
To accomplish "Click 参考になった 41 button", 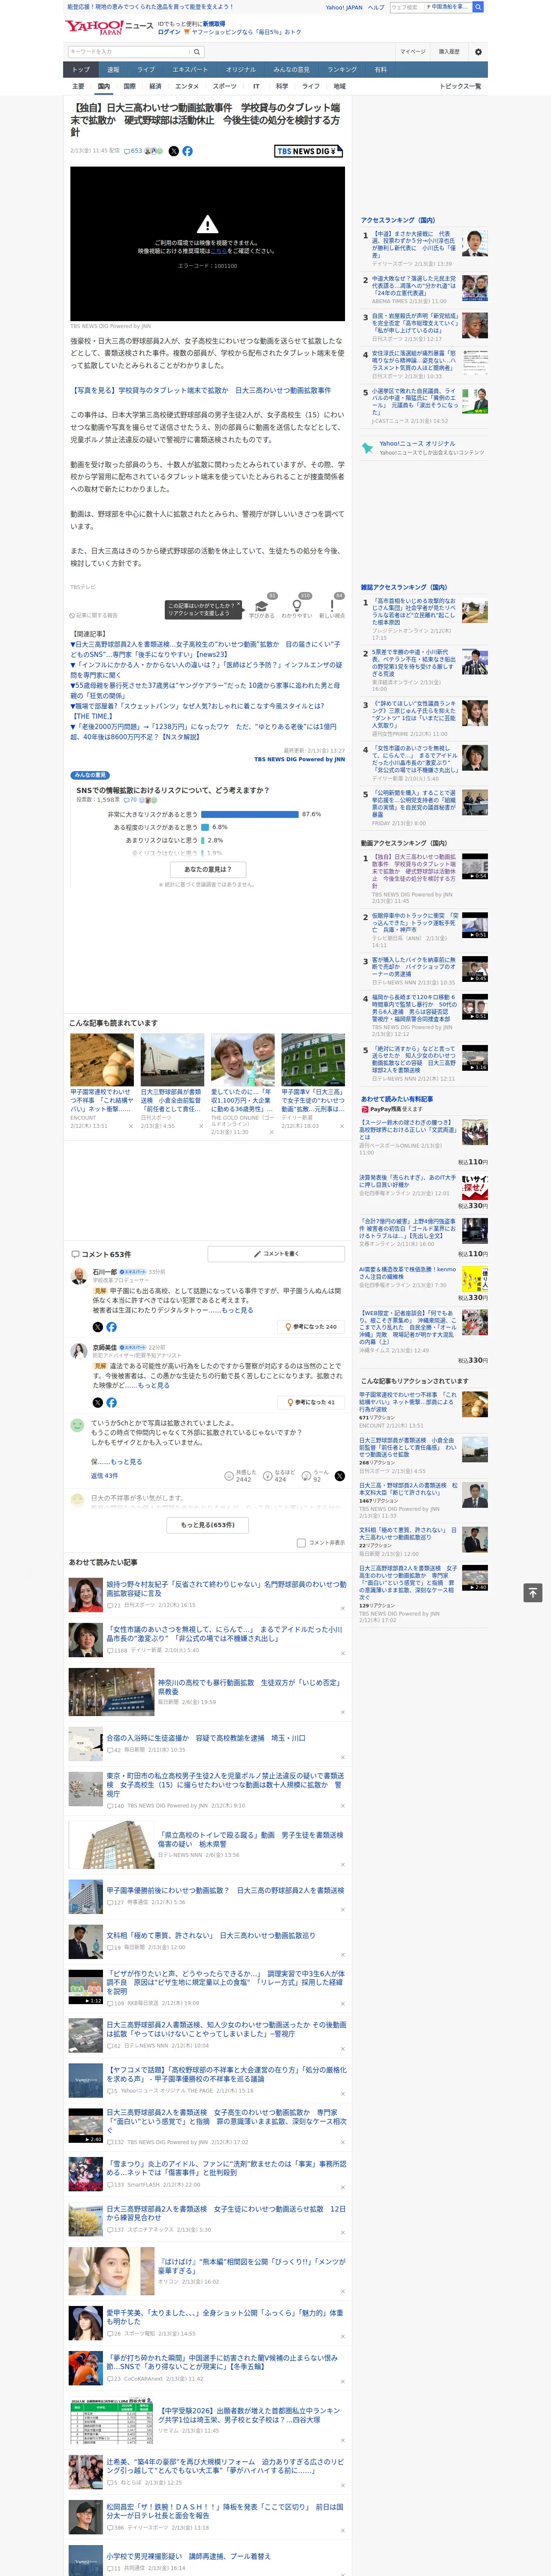I will [311, 1402].
